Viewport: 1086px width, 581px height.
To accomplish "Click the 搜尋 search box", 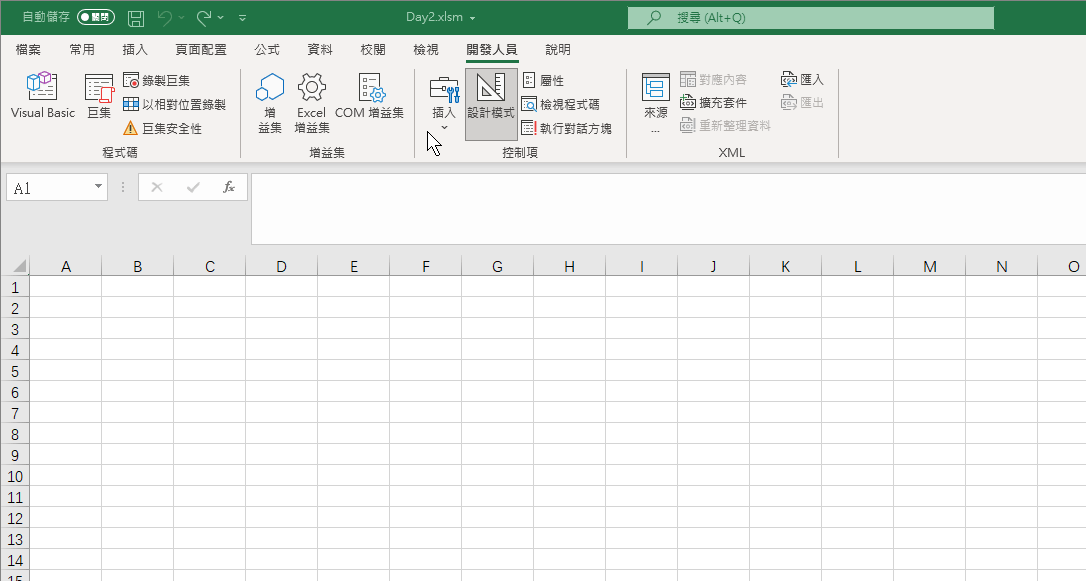I will click(x=810, y=18).
